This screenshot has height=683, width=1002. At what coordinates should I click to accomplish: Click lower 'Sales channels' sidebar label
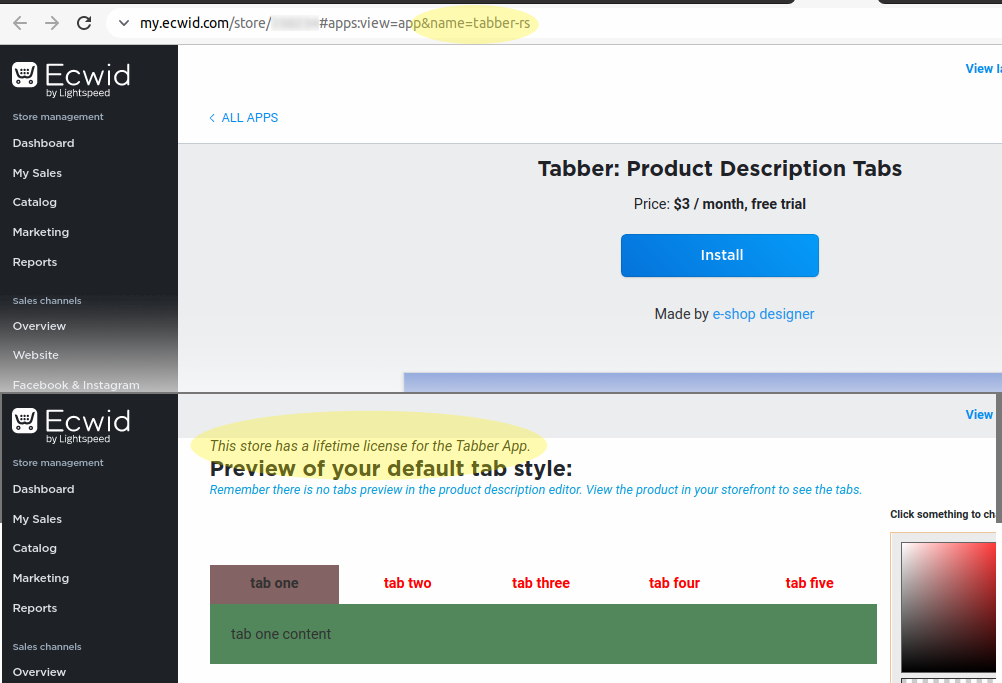coord(47,647)
